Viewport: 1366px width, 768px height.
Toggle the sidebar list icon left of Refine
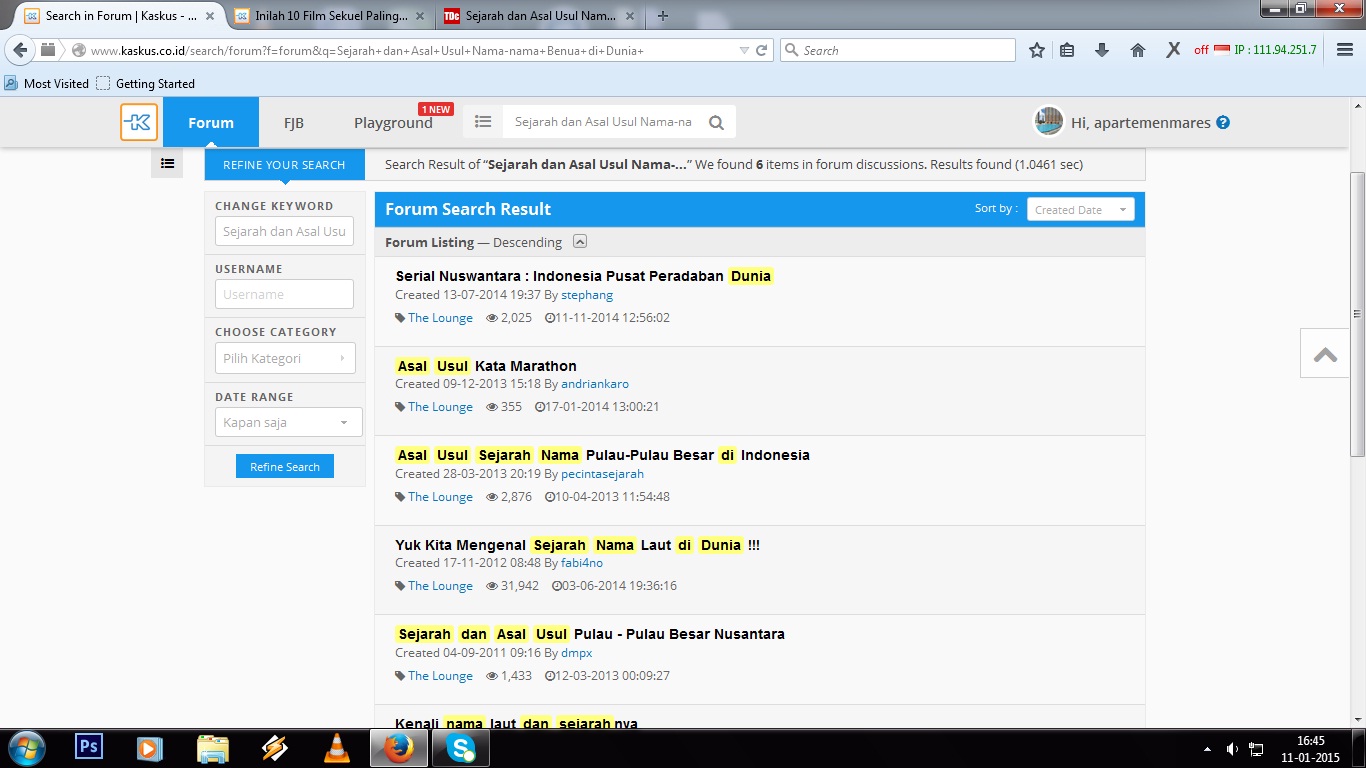click(167, 164)
